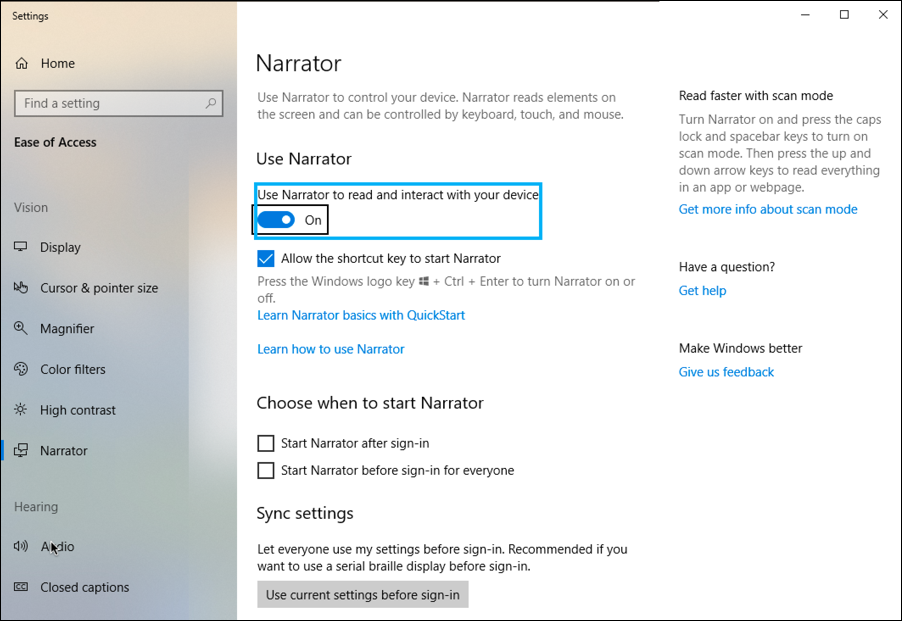Open Get more info about scan mode

point(767,209)
